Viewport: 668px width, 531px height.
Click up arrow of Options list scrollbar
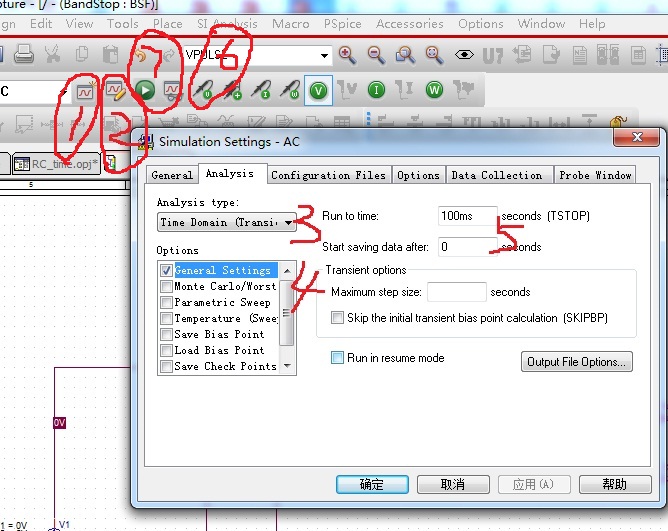(x=287, y=271)
